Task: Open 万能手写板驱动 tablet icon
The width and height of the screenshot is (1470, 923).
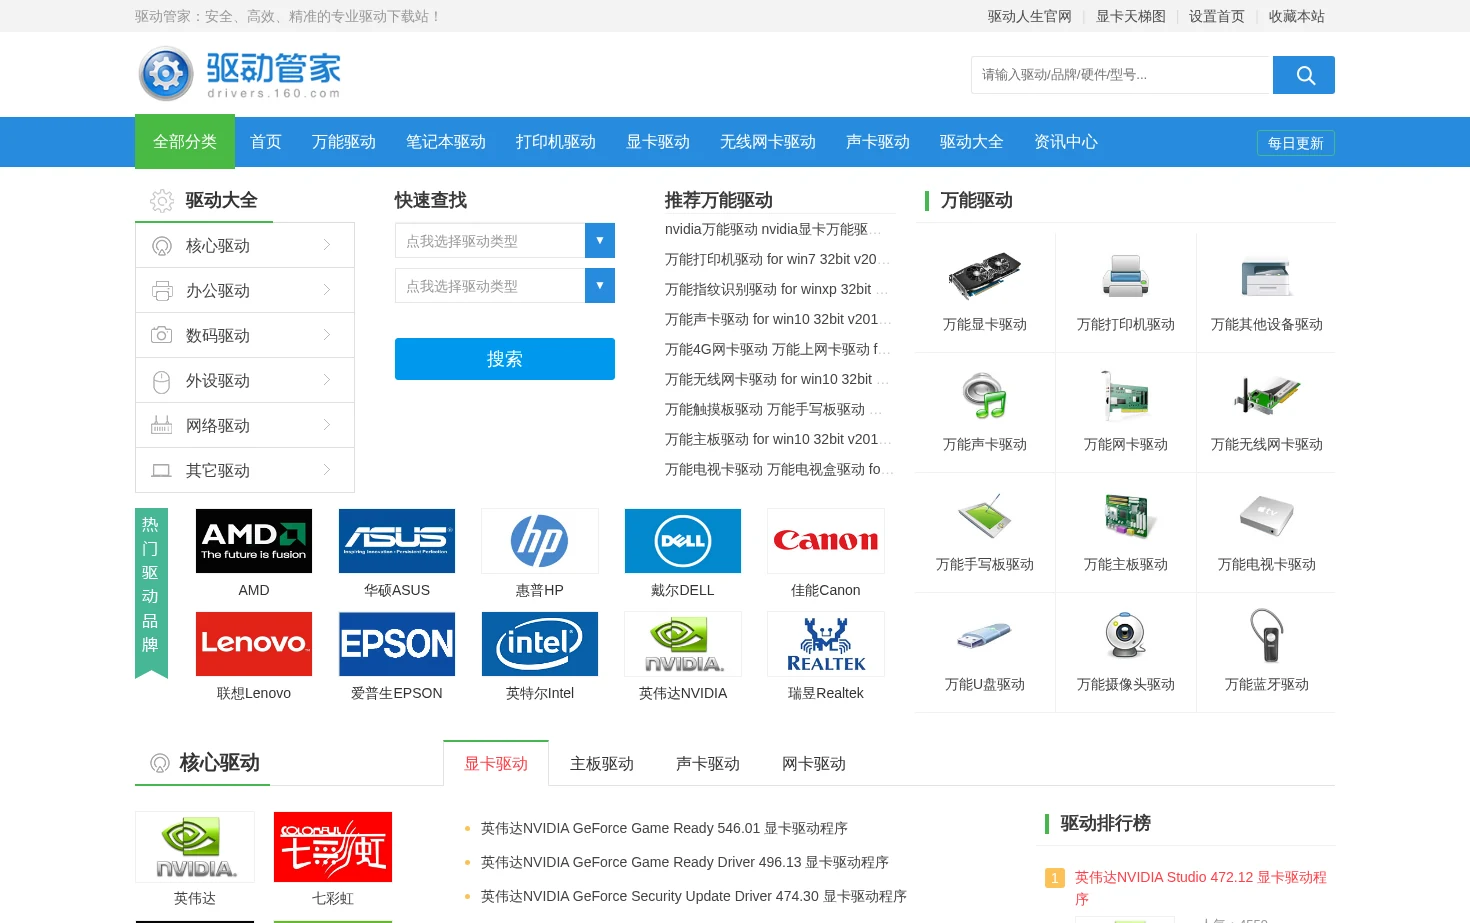Action: [985, 515]
